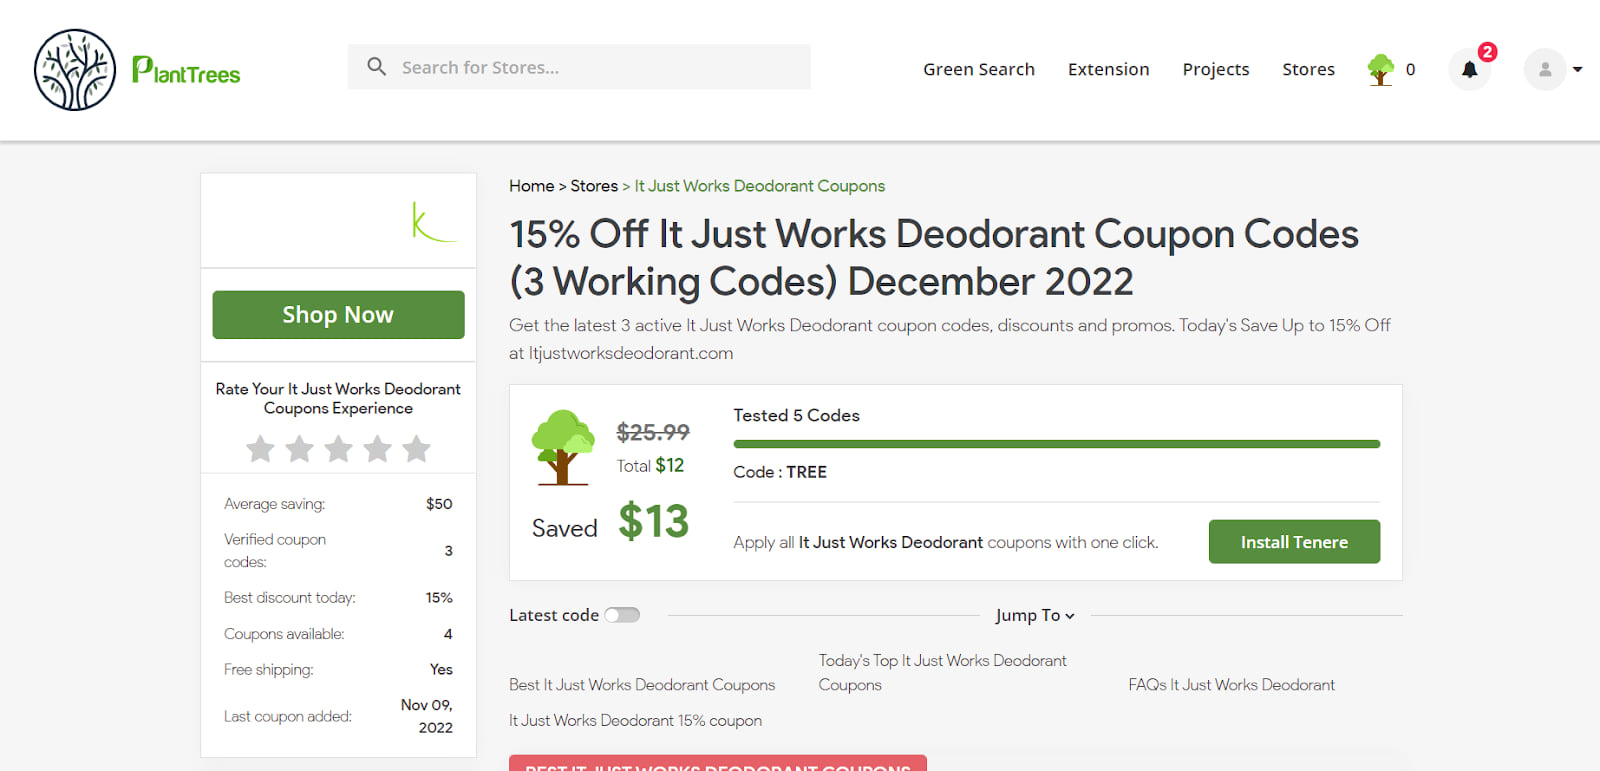Click the struck-through $25.99 price

(x=653, y=432)
